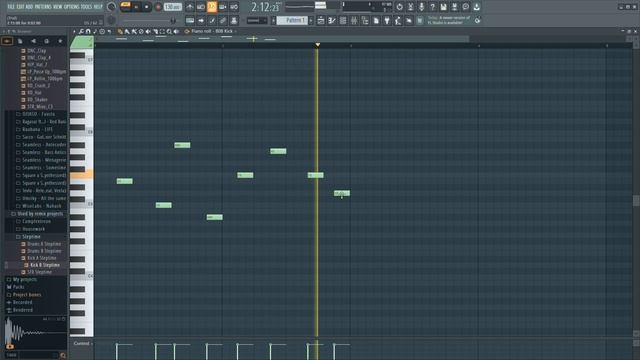Open the ADD menu
Viewport: 640px width, 360px height.
pyautogui.click(x=29, y=7)
